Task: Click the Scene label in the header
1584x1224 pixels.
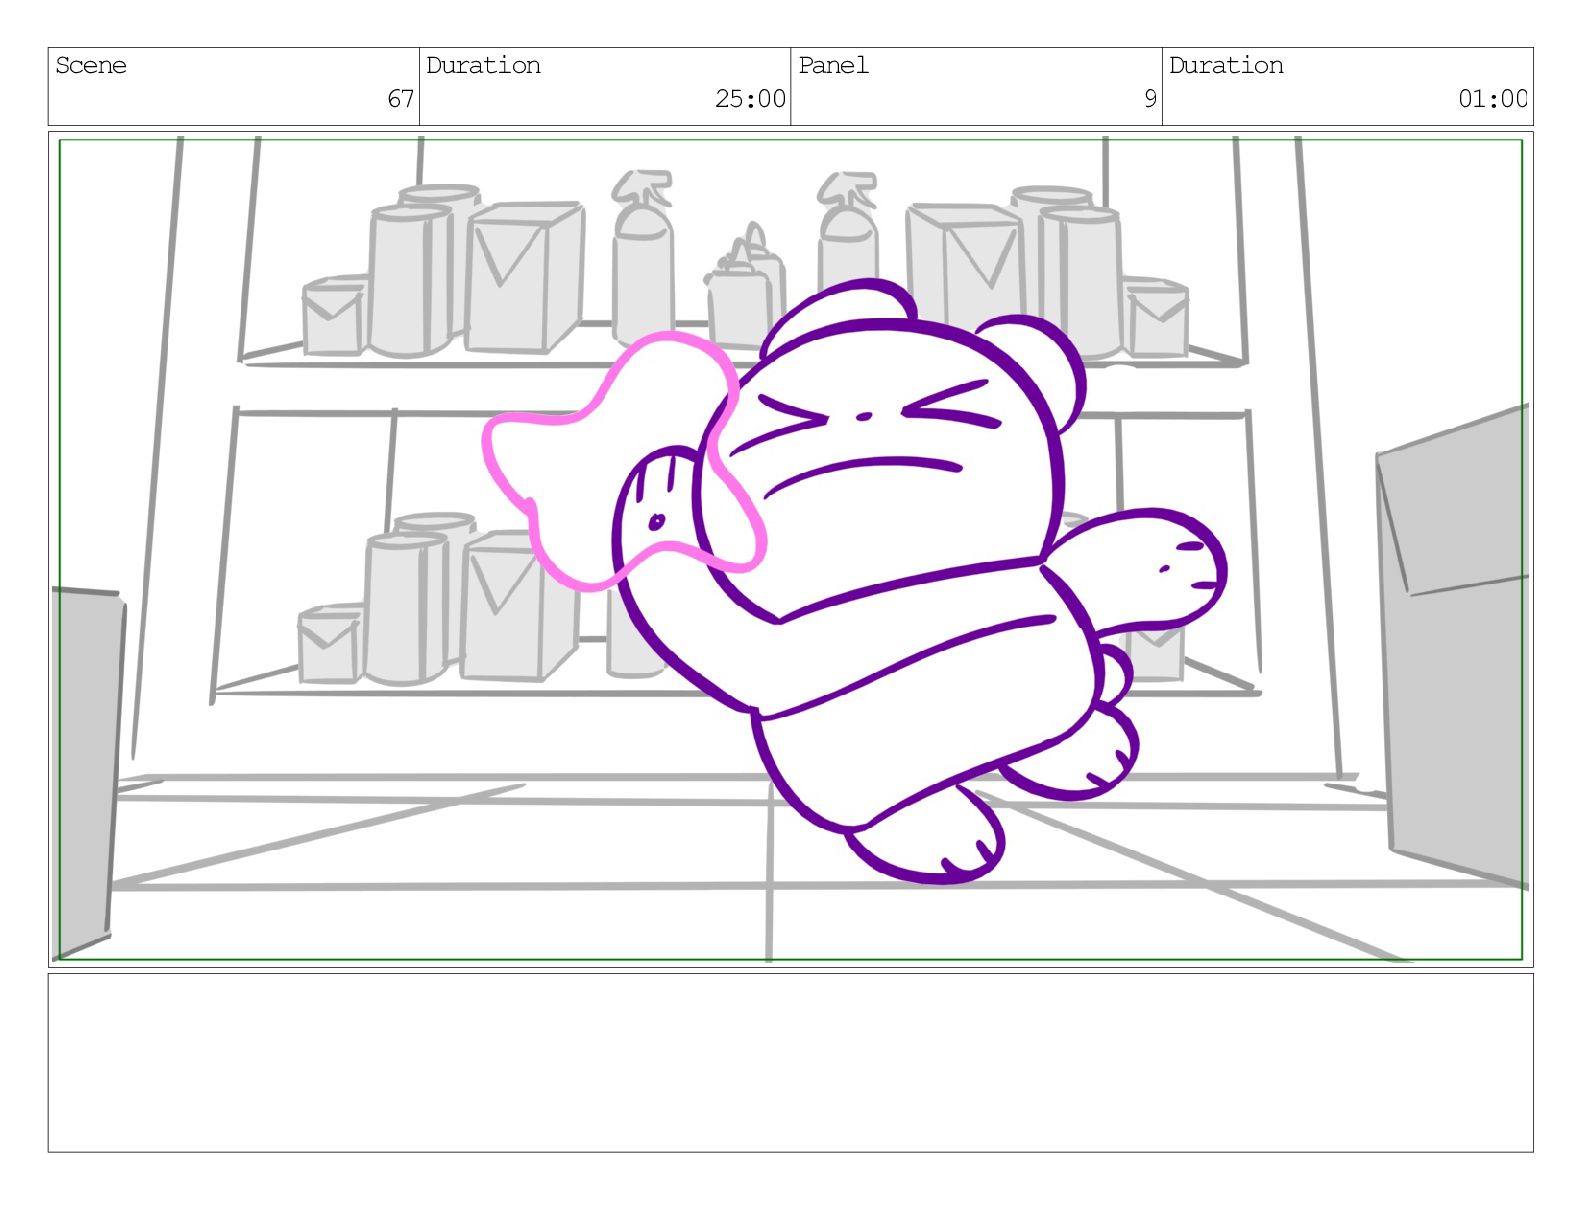Action: click(x=91, y=66)
